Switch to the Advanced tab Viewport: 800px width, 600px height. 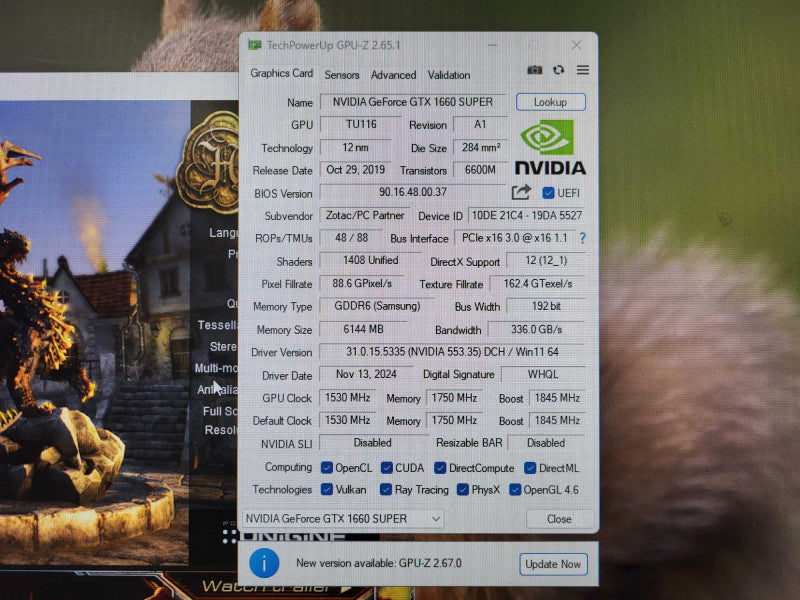point(393,75)
